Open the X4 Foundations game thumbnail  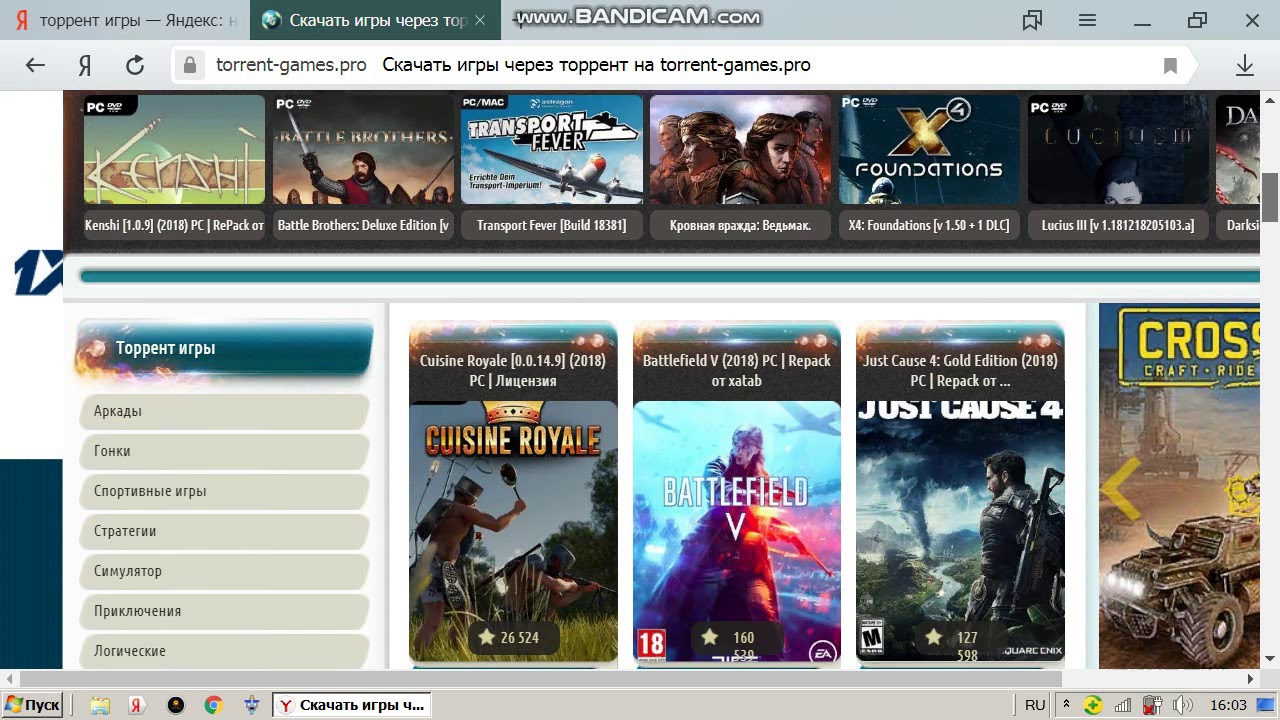pos(929,150)
